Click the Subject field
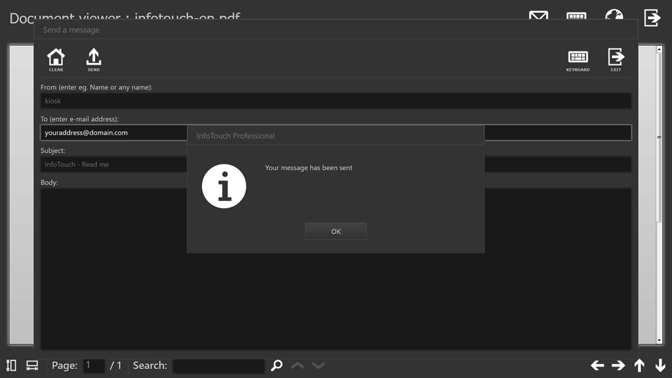The height and width of the screenshot is (378, 672). 336,165
